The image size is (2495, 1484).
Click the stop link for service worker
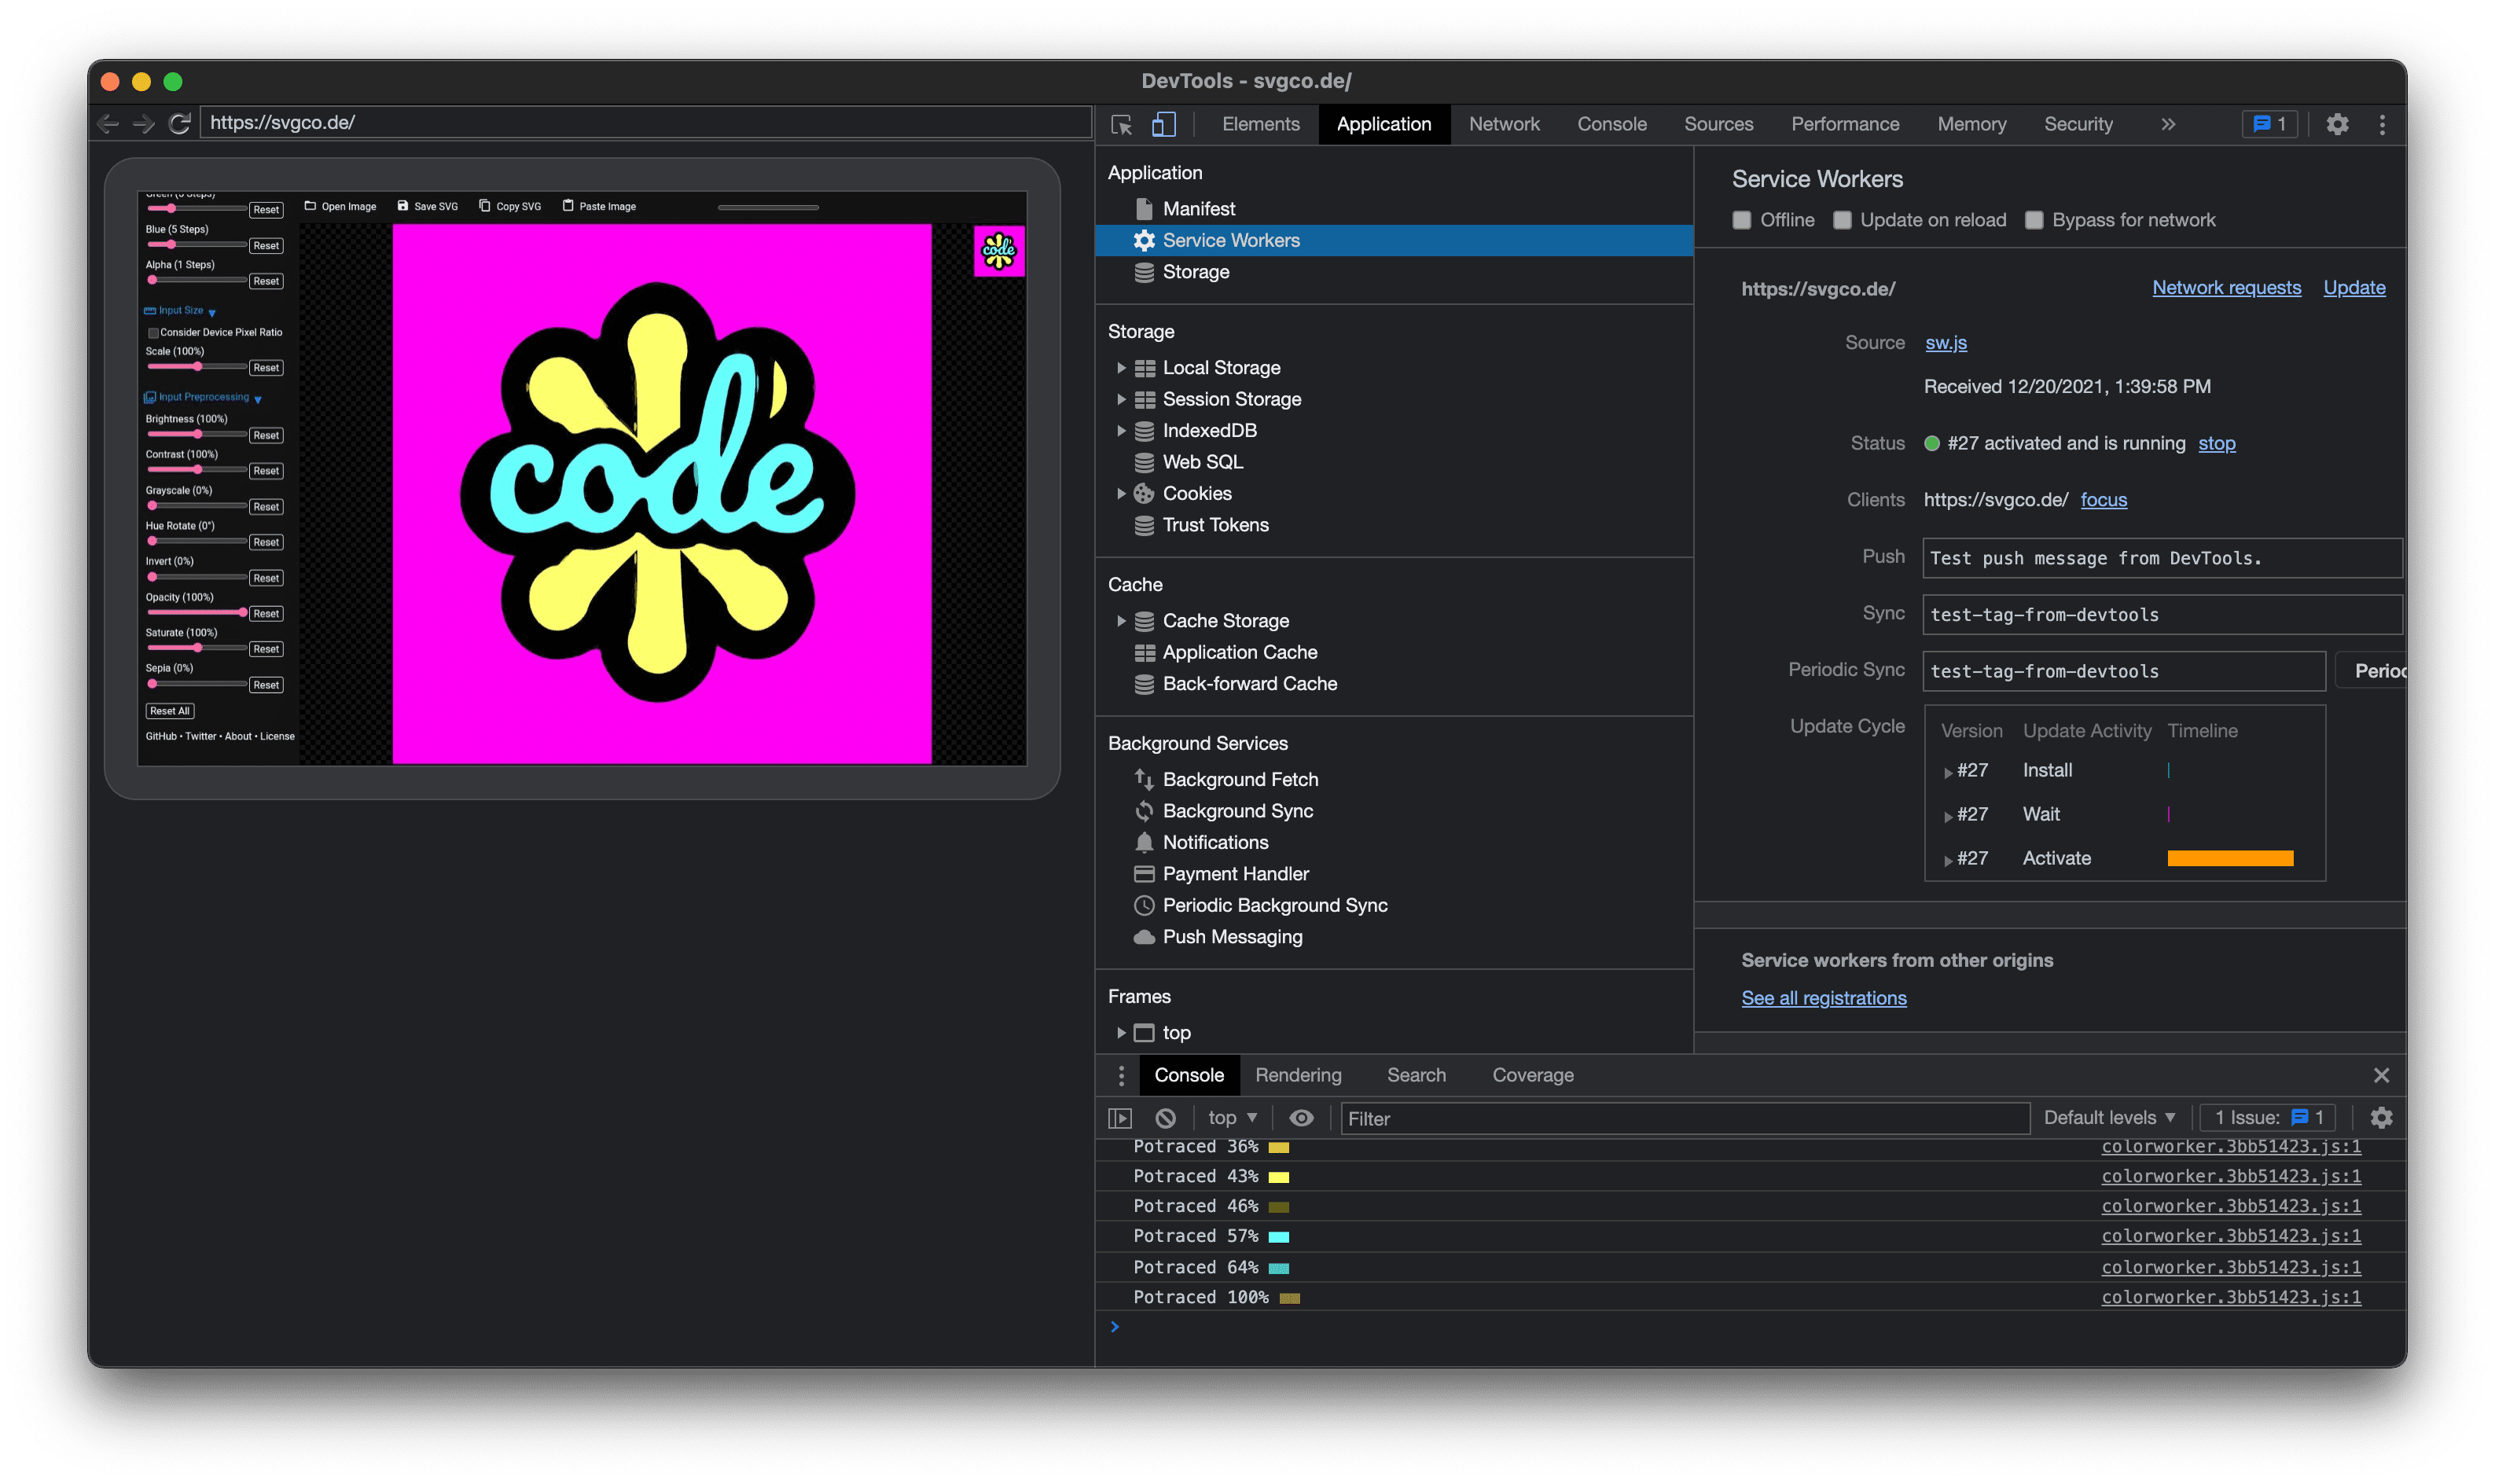(2214, 442)
